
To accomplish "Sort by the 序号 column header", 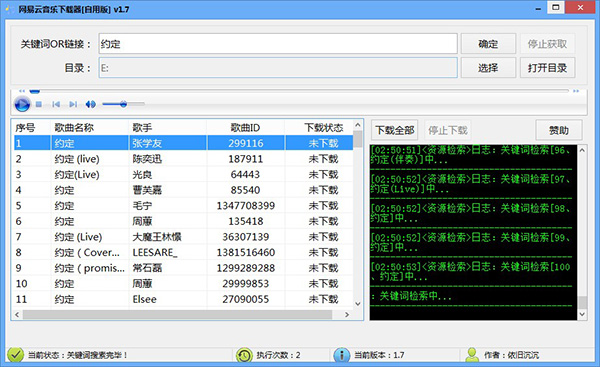I will (x=31, y=127).
